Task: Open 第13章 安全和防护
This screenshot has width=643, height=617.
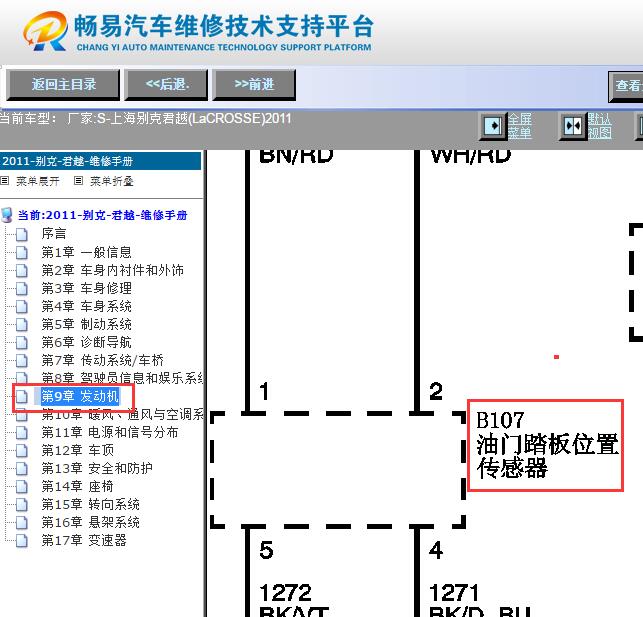Action: click(x=97, y=468)
